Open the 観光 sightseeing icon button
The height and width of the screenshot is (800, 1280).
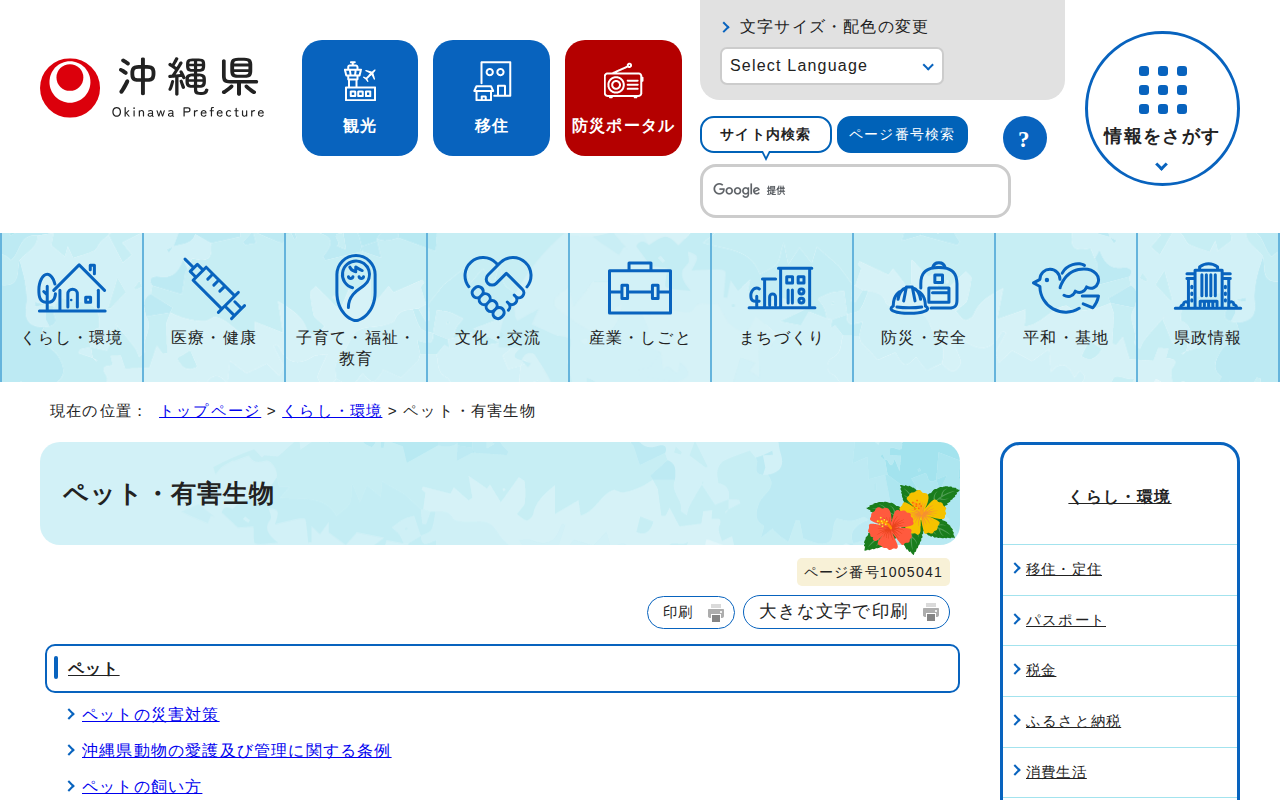(x=360, y=98)
